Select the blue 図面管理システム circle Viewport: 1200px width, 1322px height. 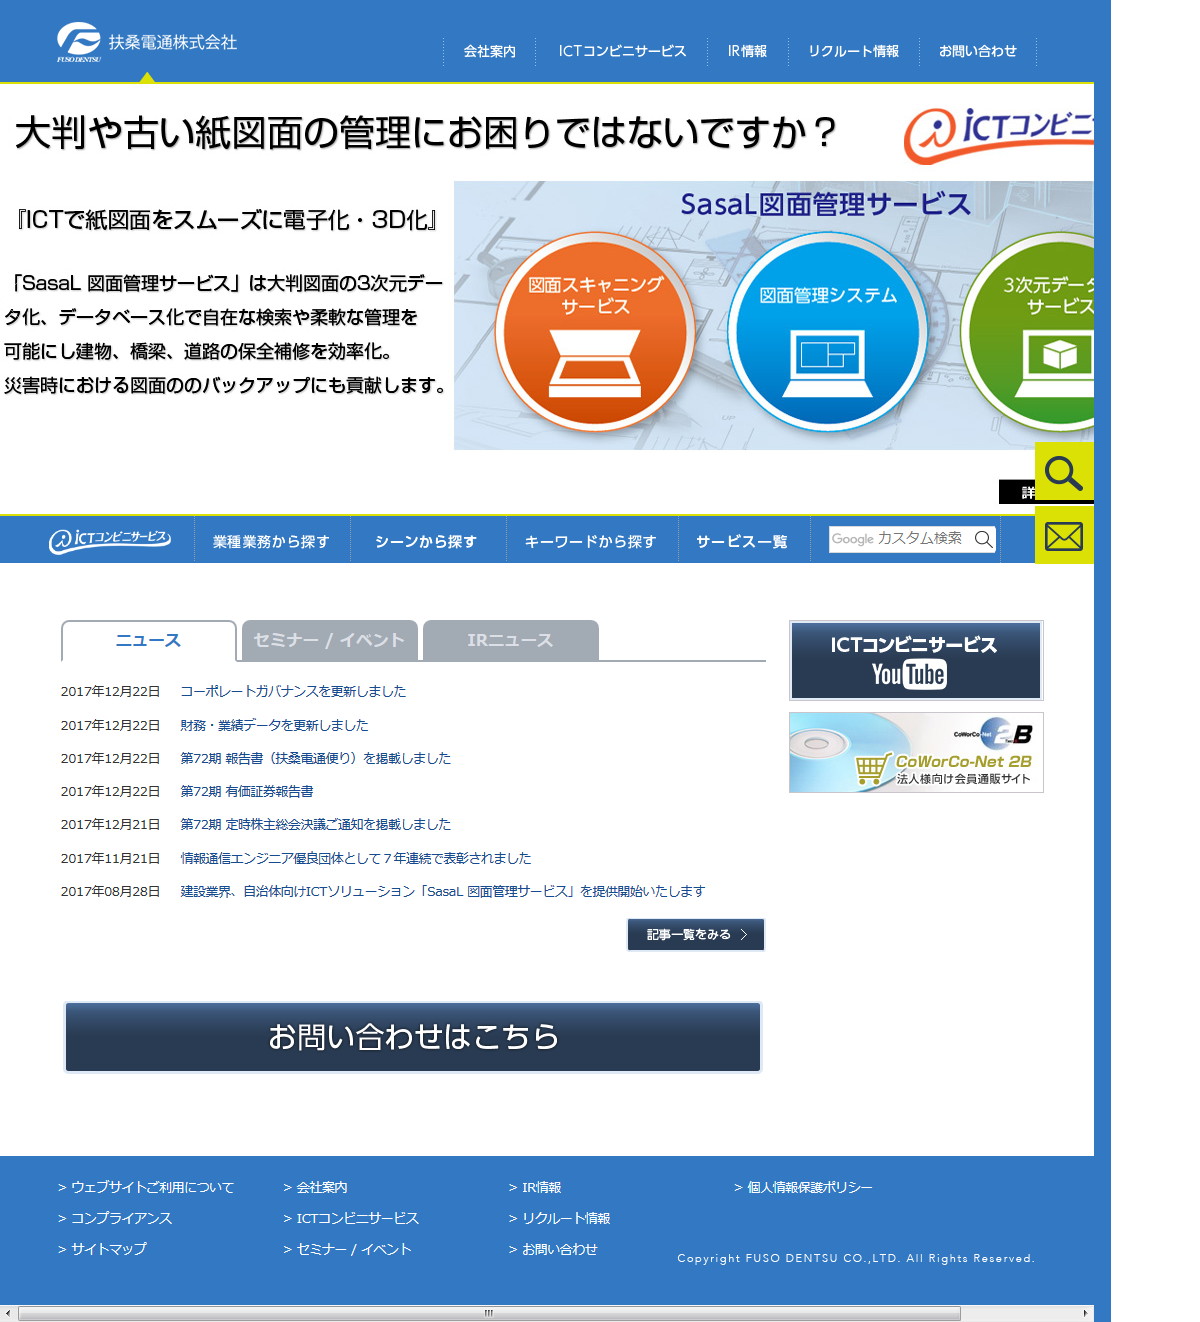[x=828, y=331]
